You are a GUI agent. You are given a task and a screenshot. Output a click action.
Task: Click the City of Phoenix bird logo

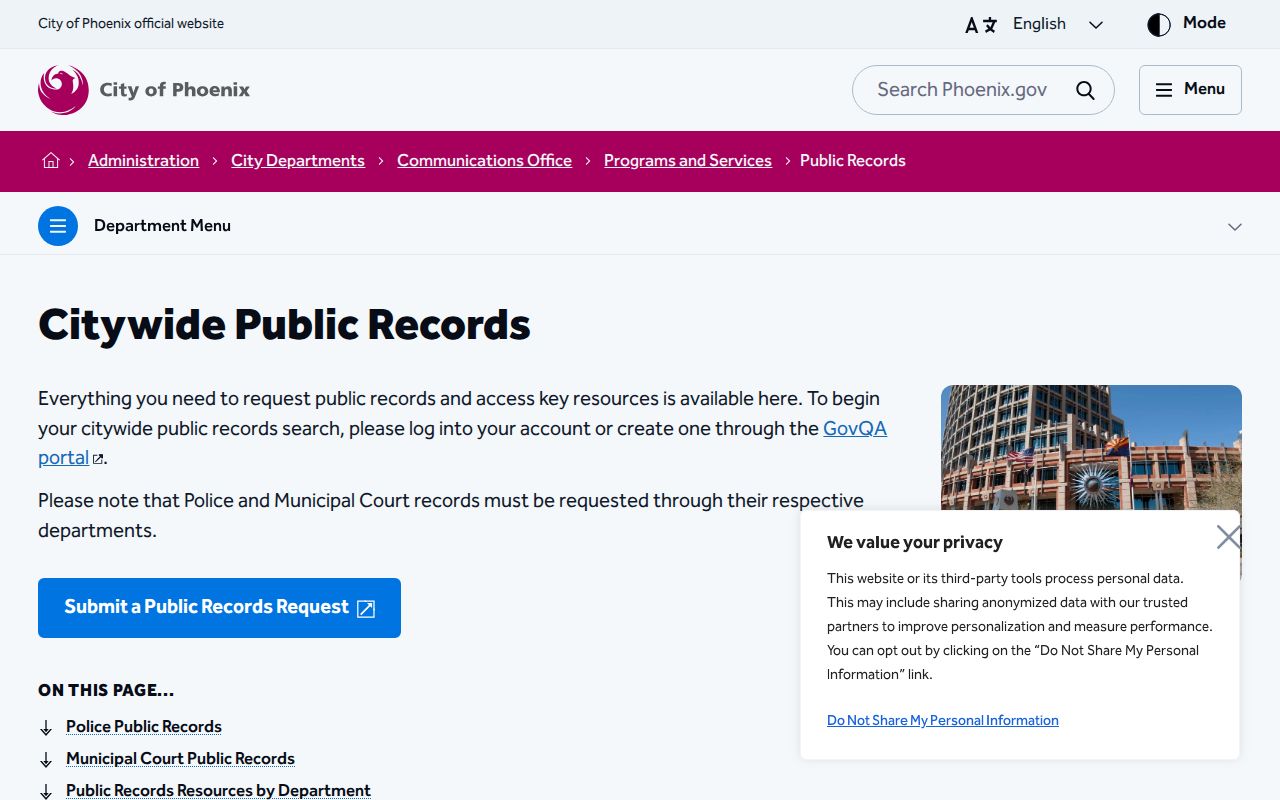coord(63,90)
